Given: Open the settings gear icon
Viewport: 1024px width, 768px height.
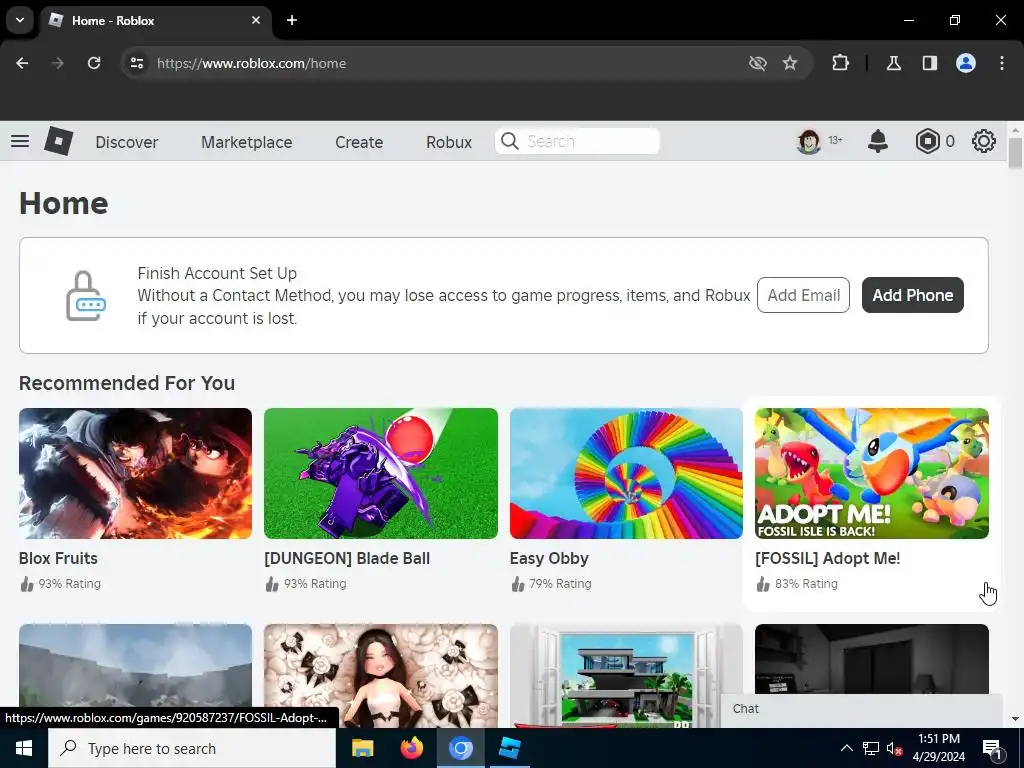Looking at the screenshot, I should click(x=984, y=141).
